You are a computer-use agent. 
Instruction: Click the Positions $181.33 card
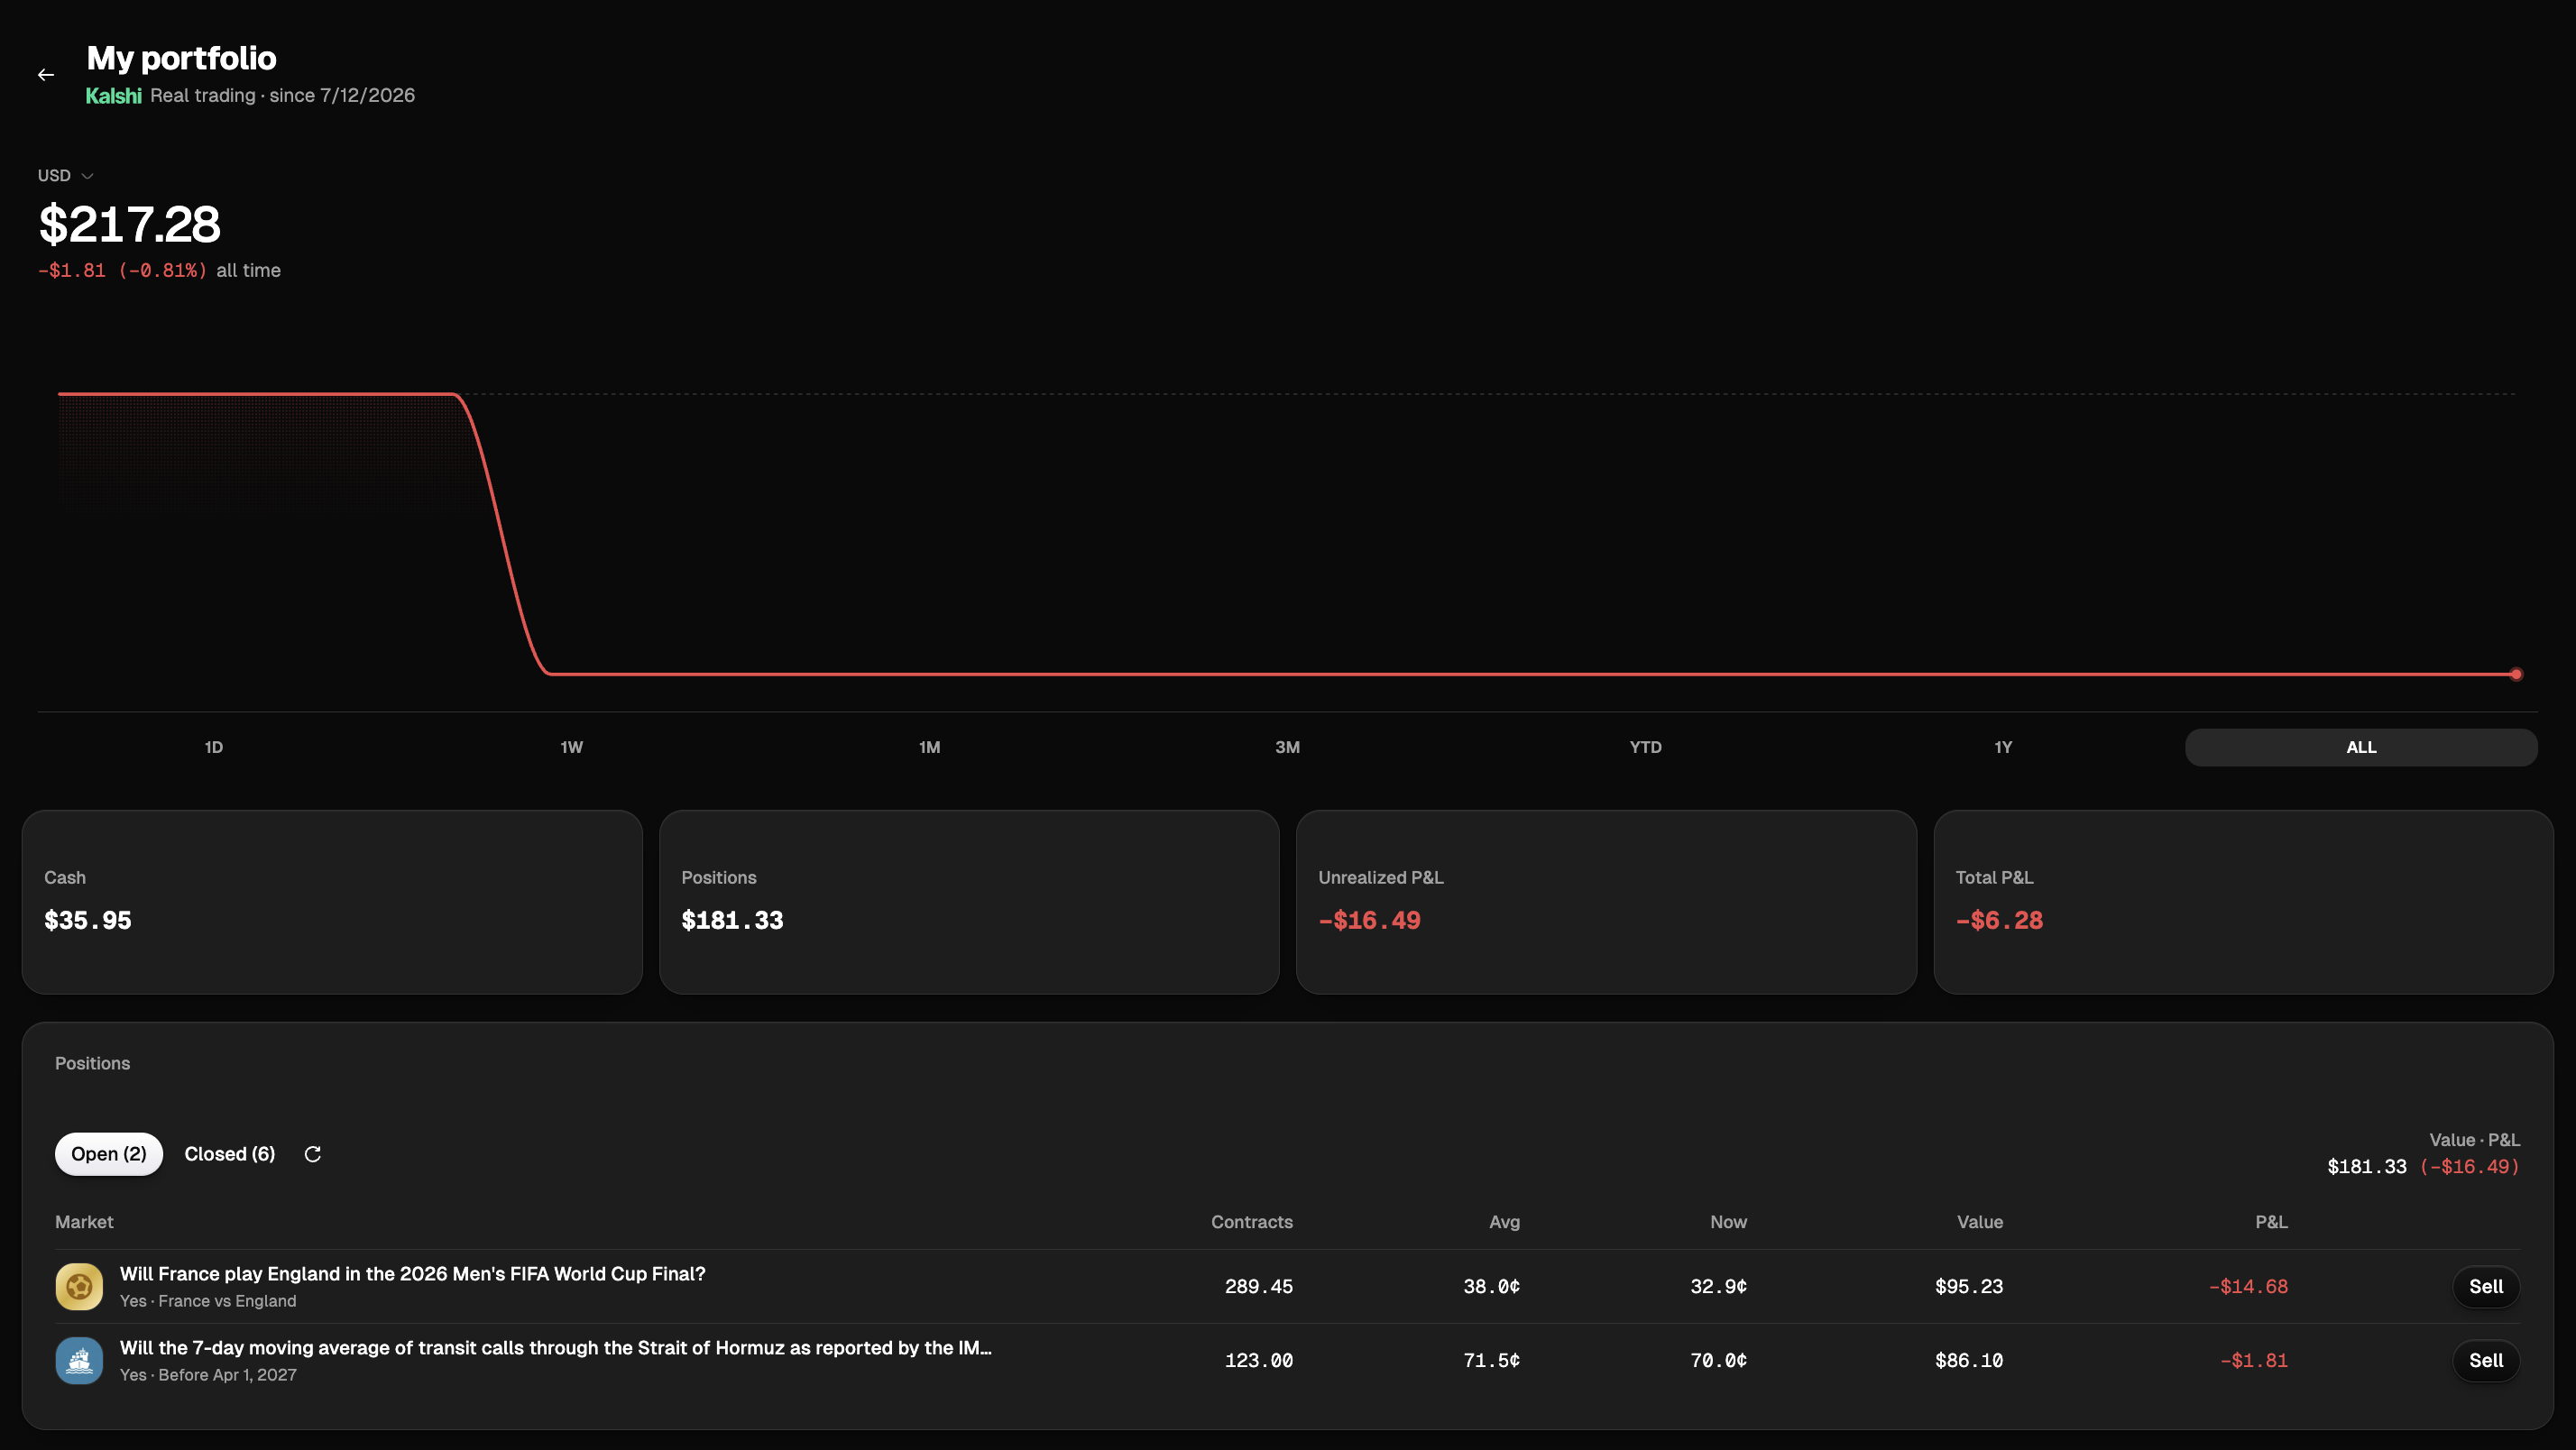(x=969, y=902)
